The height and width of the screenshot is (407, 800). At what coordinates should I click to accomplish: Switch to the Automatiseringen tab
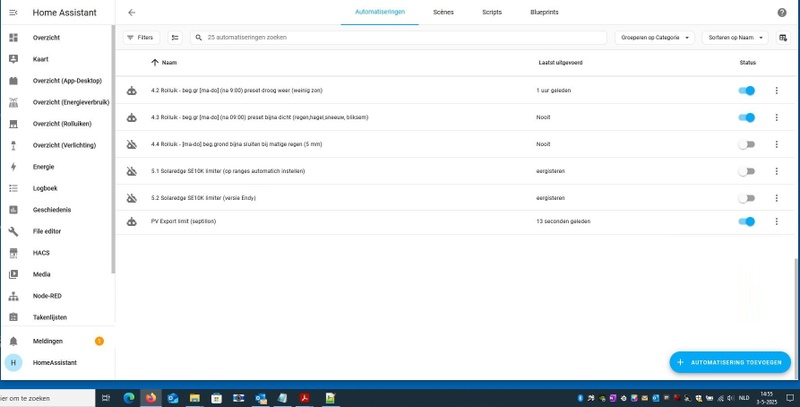[x=380, y=12]
